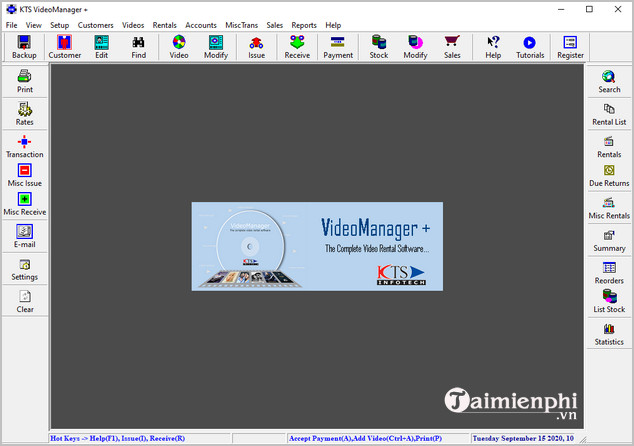Open the Videos menu
This screenshot has height=446, width=634.
(133, 25)
